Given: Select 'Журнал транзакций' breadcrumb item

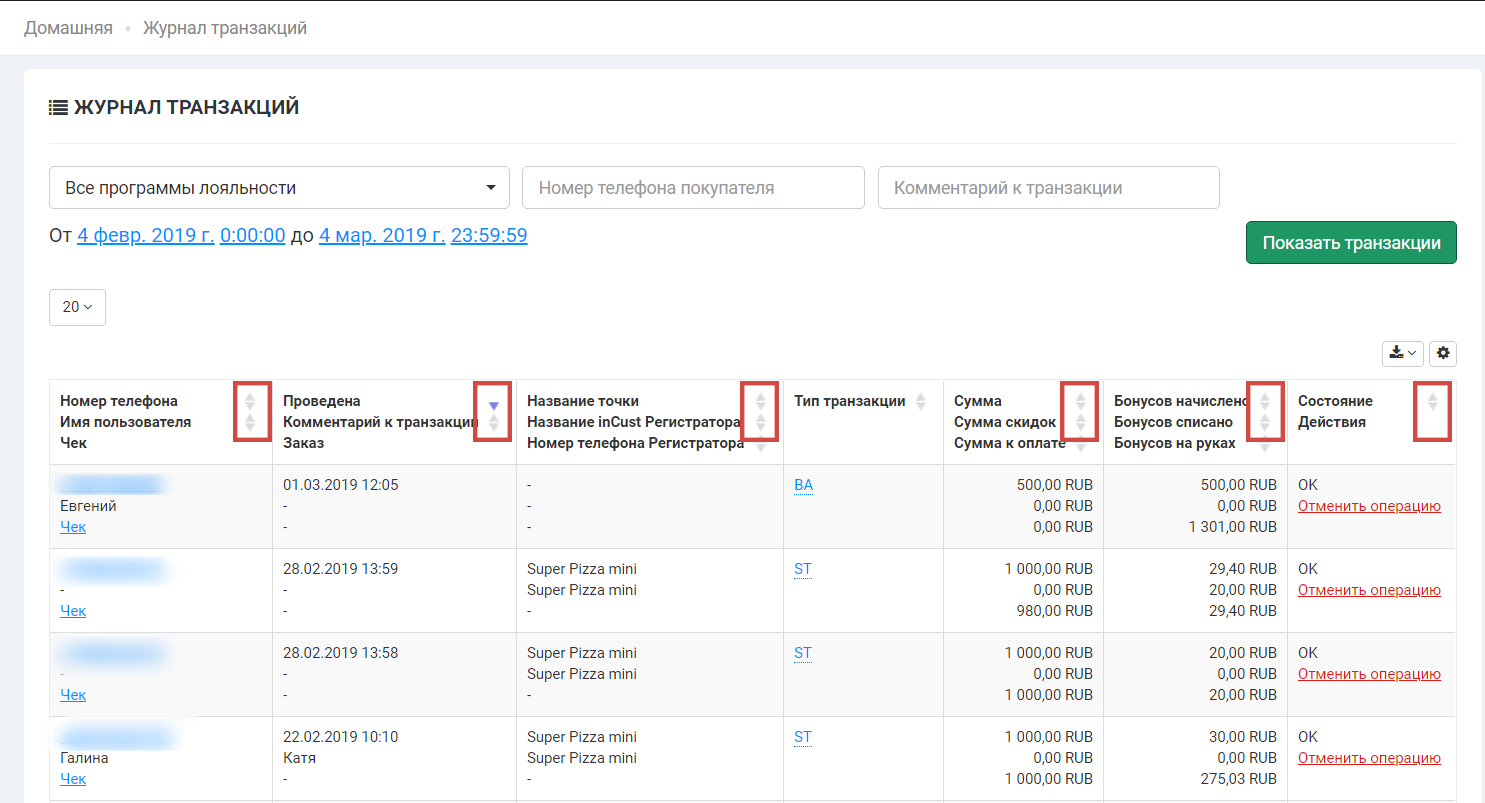Looking at the screenshot, I should pyautogui.click(x=224, y=28).
